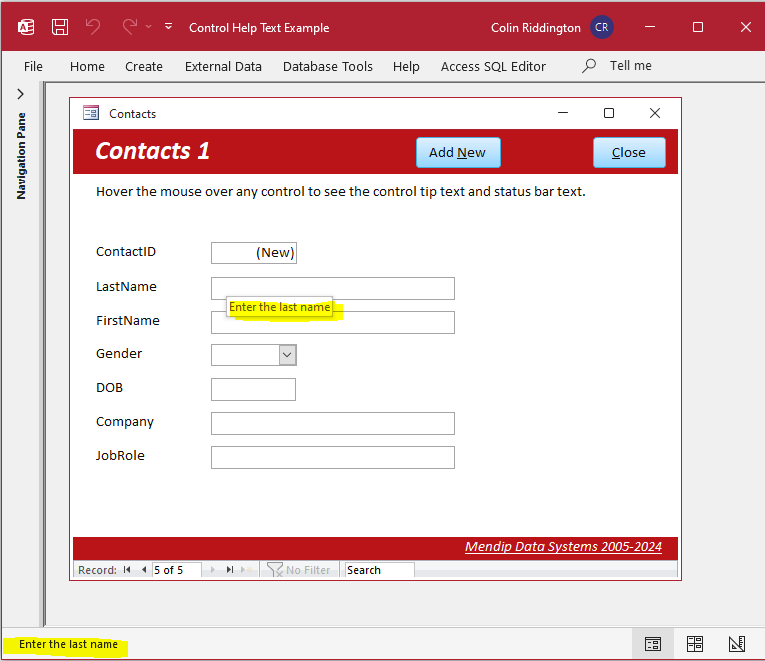Switch to the Create tab
The height and width of the screenshot is (661, 765).
tap(143, 66)
